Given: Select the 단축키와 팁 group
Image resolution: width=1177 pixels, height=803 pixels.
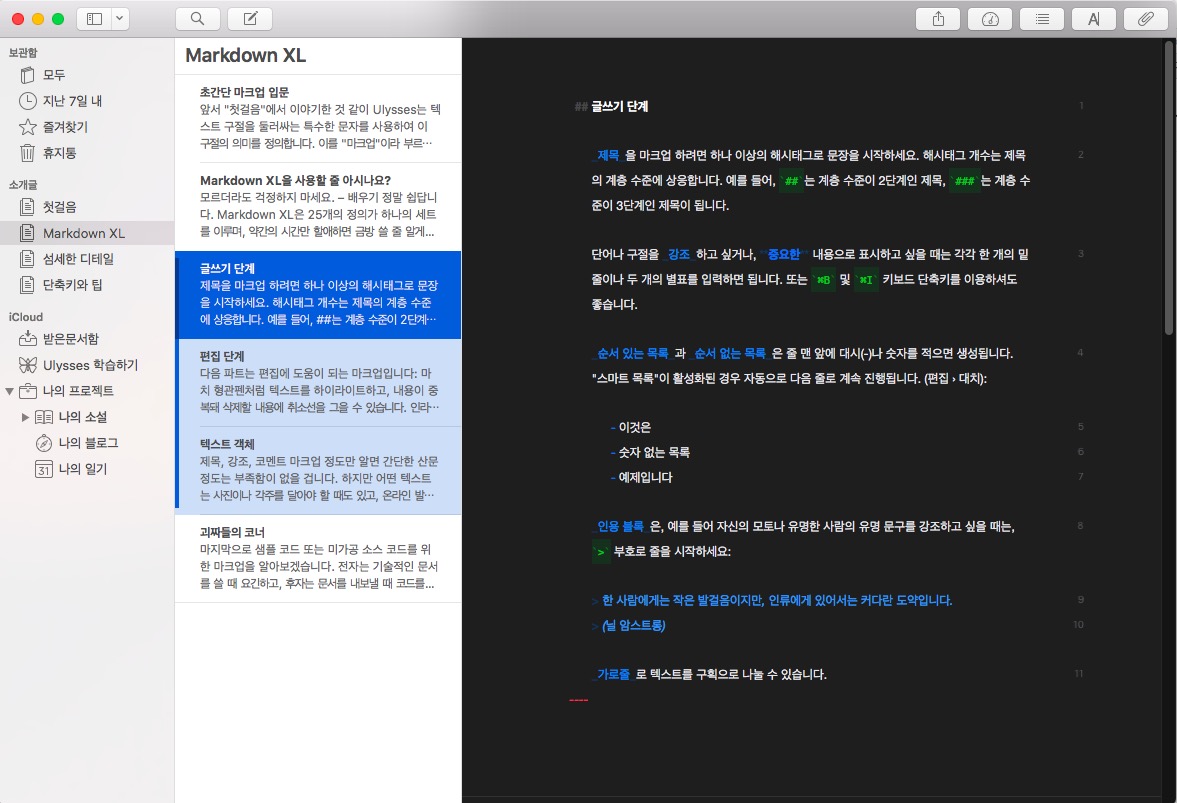Looking at the screenshot, I should click(x=87, y=284).
